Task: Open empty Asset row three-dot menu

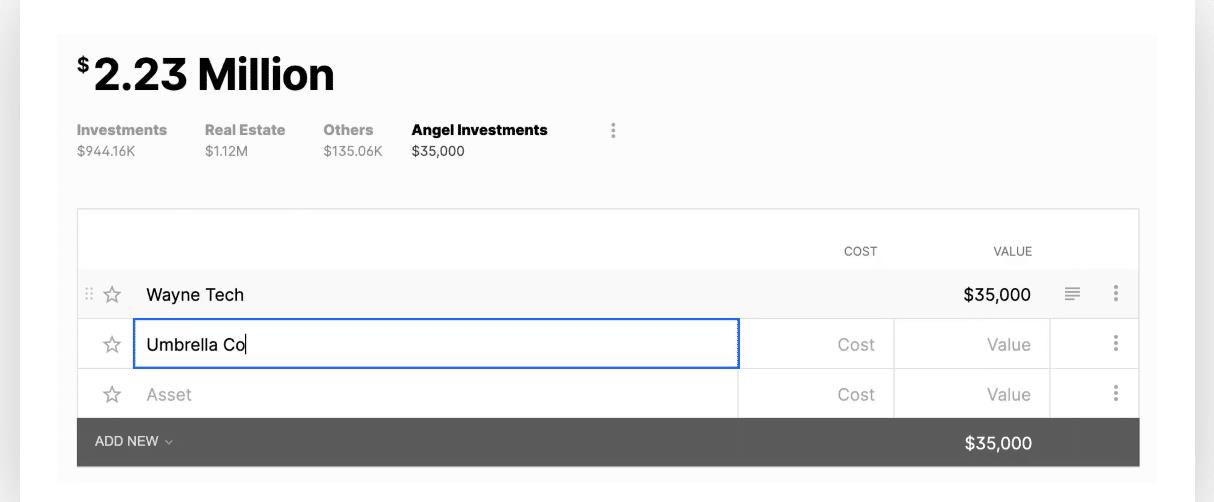Action: point(1116,394)
